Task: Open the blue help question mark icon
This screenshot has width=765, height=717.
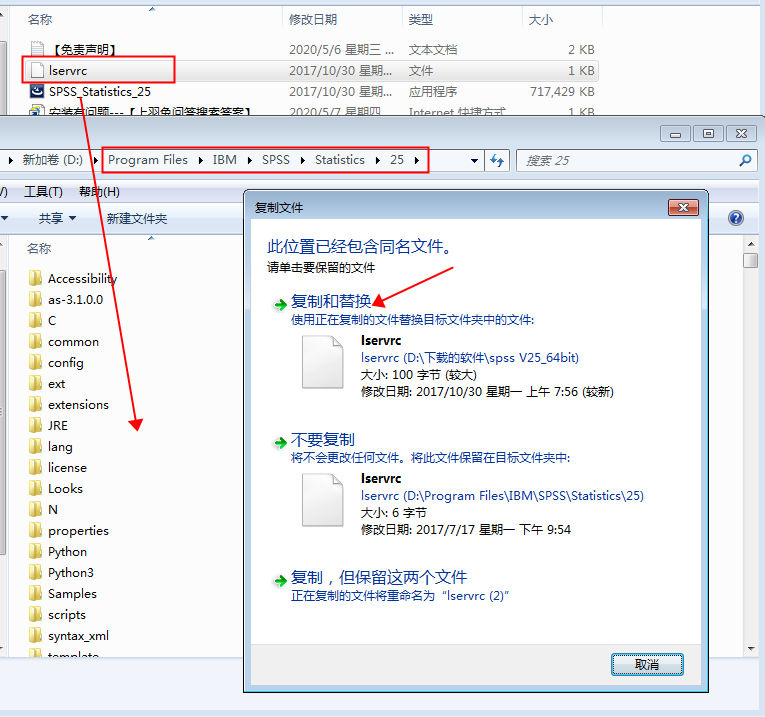Action: (736, 218)
